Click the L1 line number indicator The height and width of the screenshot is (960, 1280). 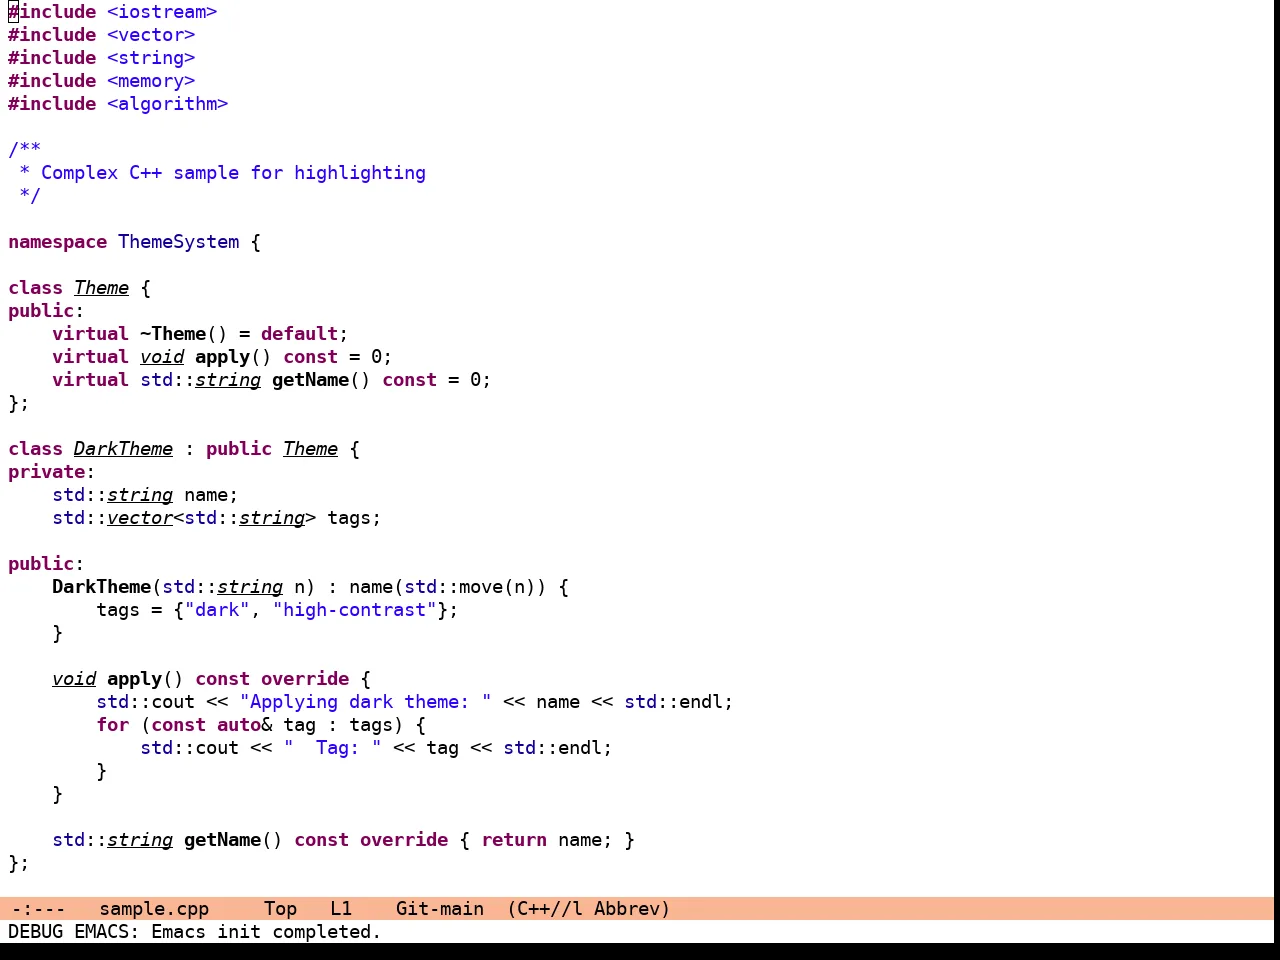click(x=341, y=909)
